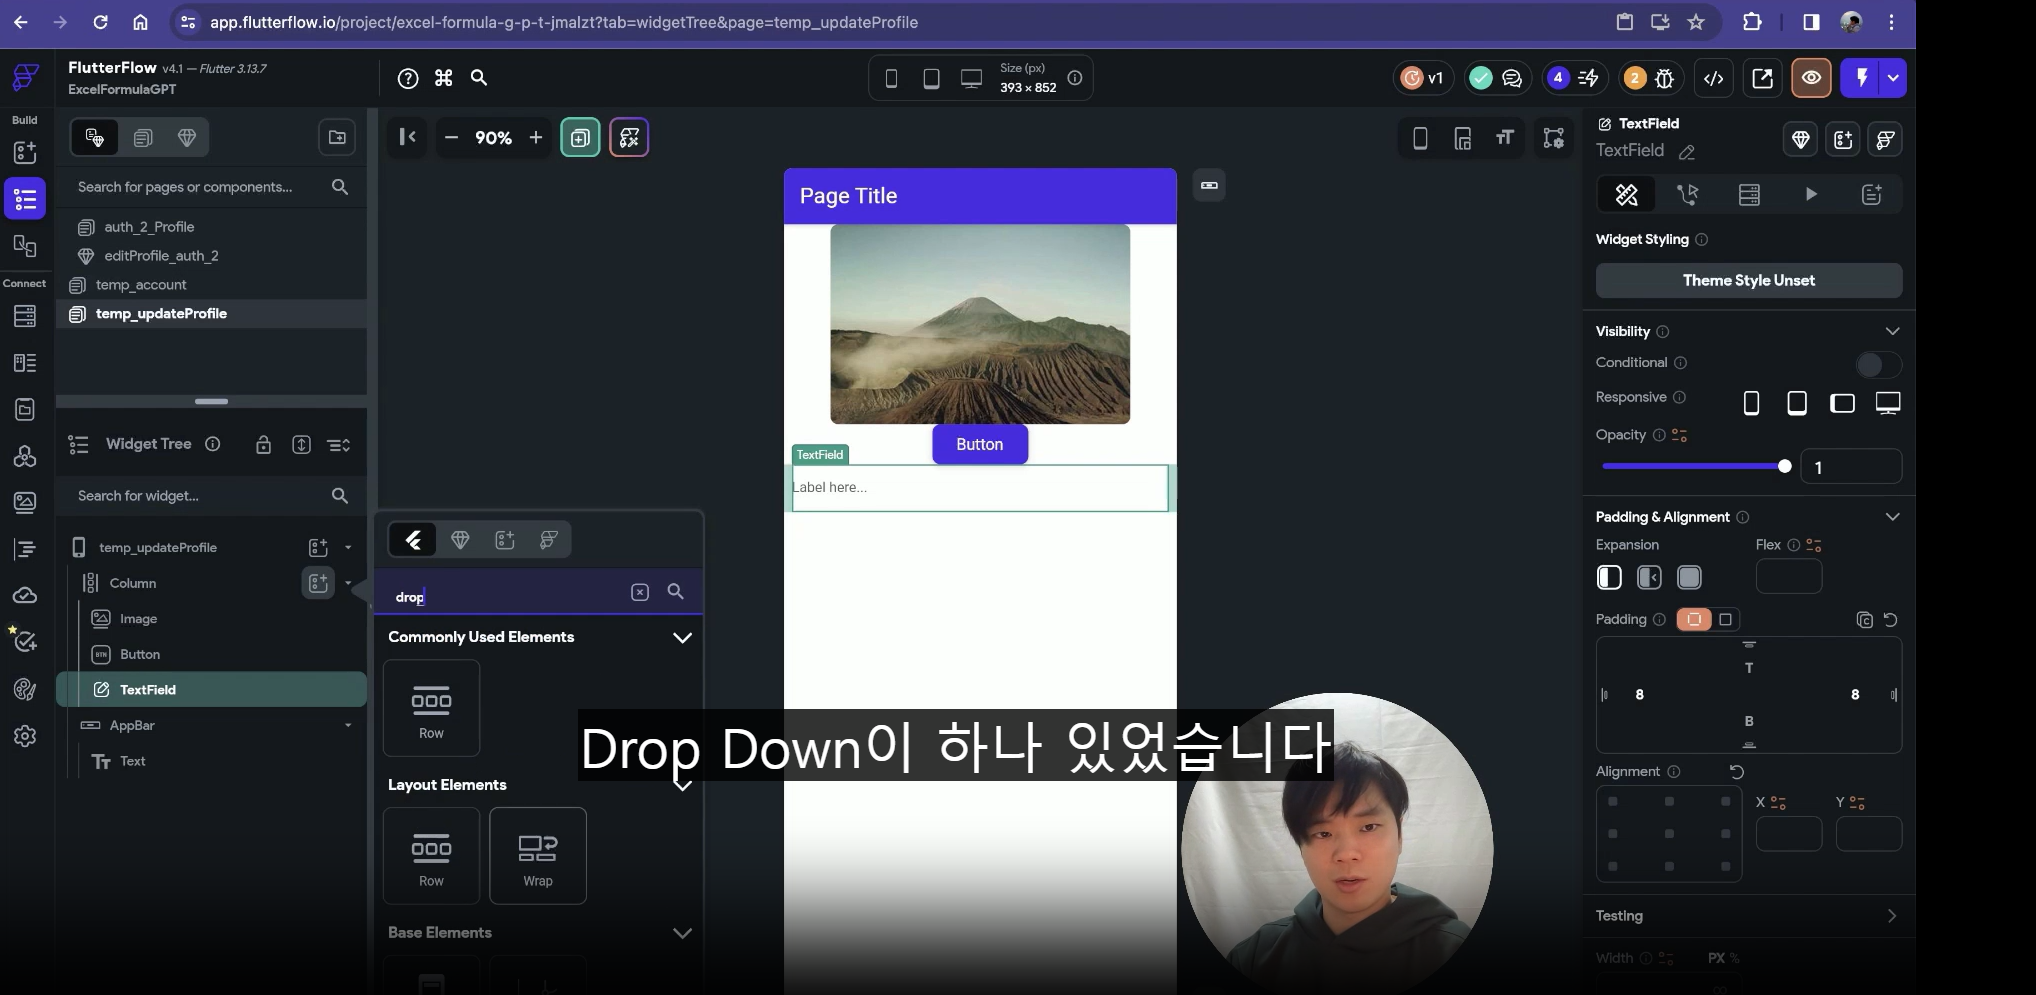Click the Run lightning bolt button
The height and width of the screenshot is (995, 2036).
(x=1861, y=78)
